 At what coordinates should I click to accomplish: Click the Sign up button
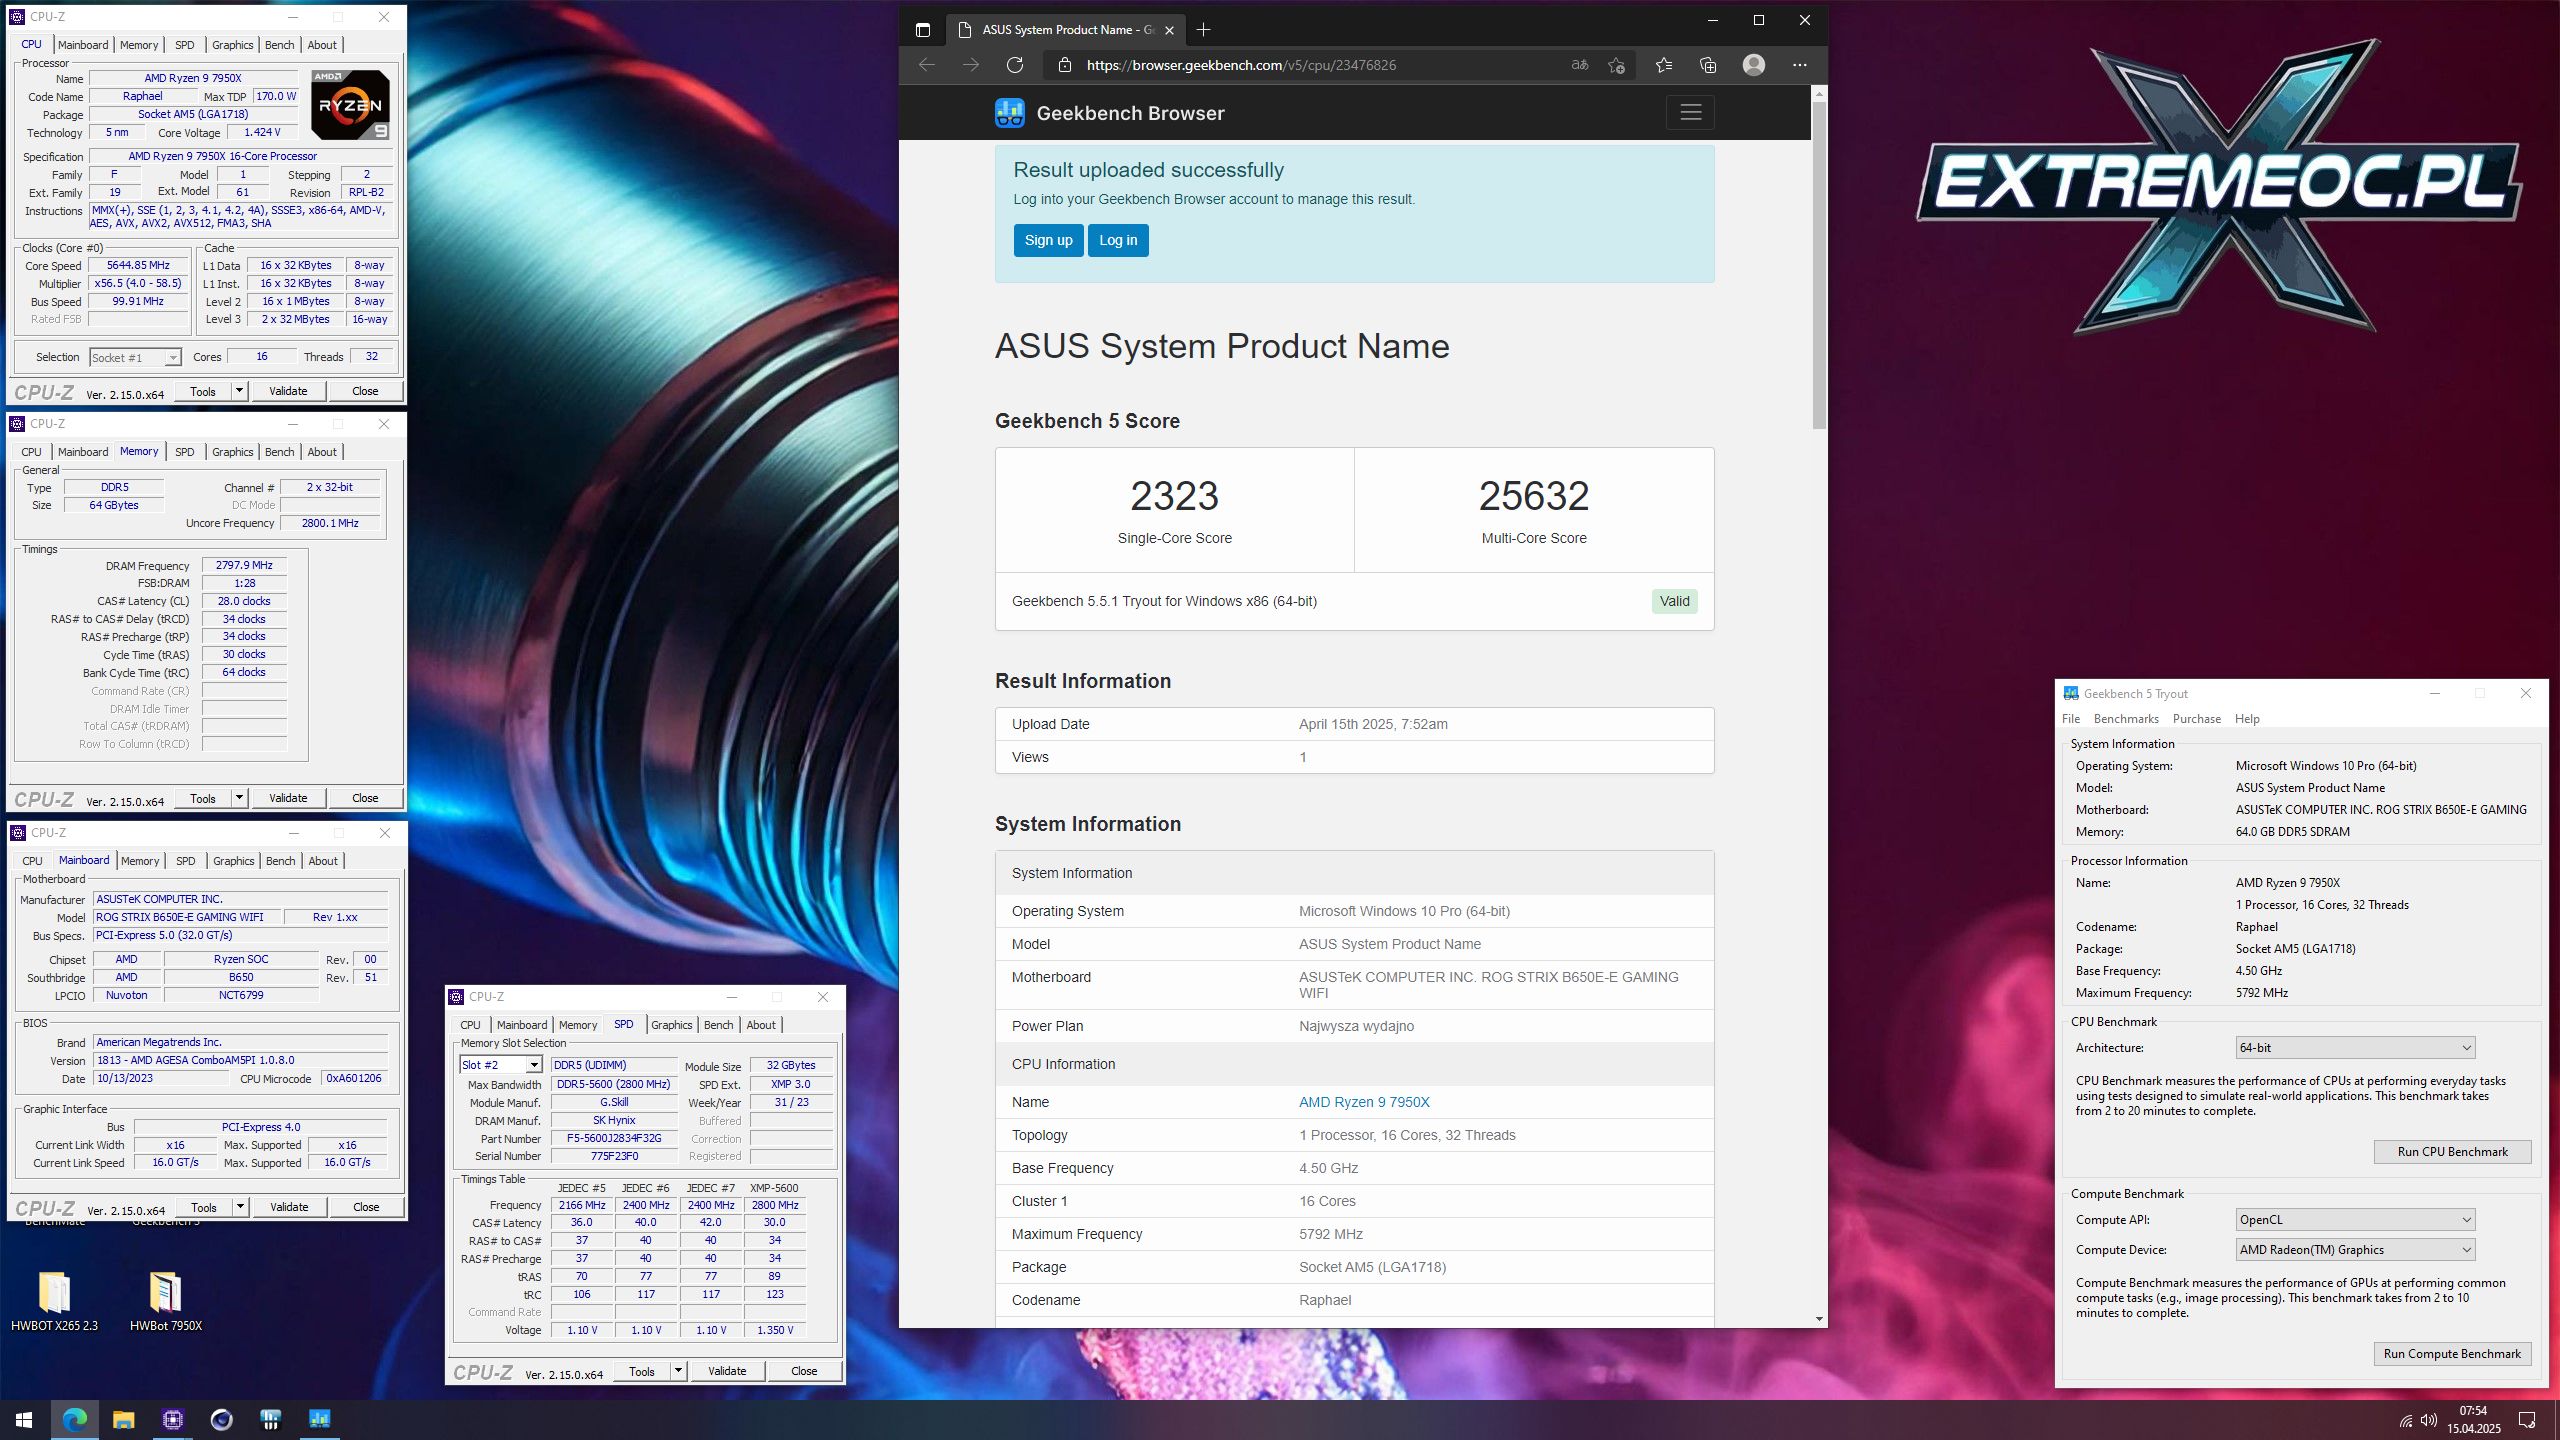[1048, 240]
